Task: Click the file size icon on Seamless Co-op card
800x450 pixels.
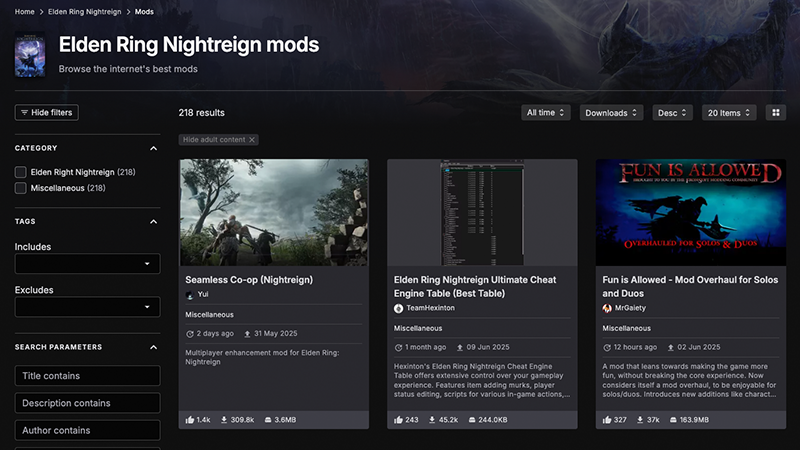Action: (x=268, y=420)
